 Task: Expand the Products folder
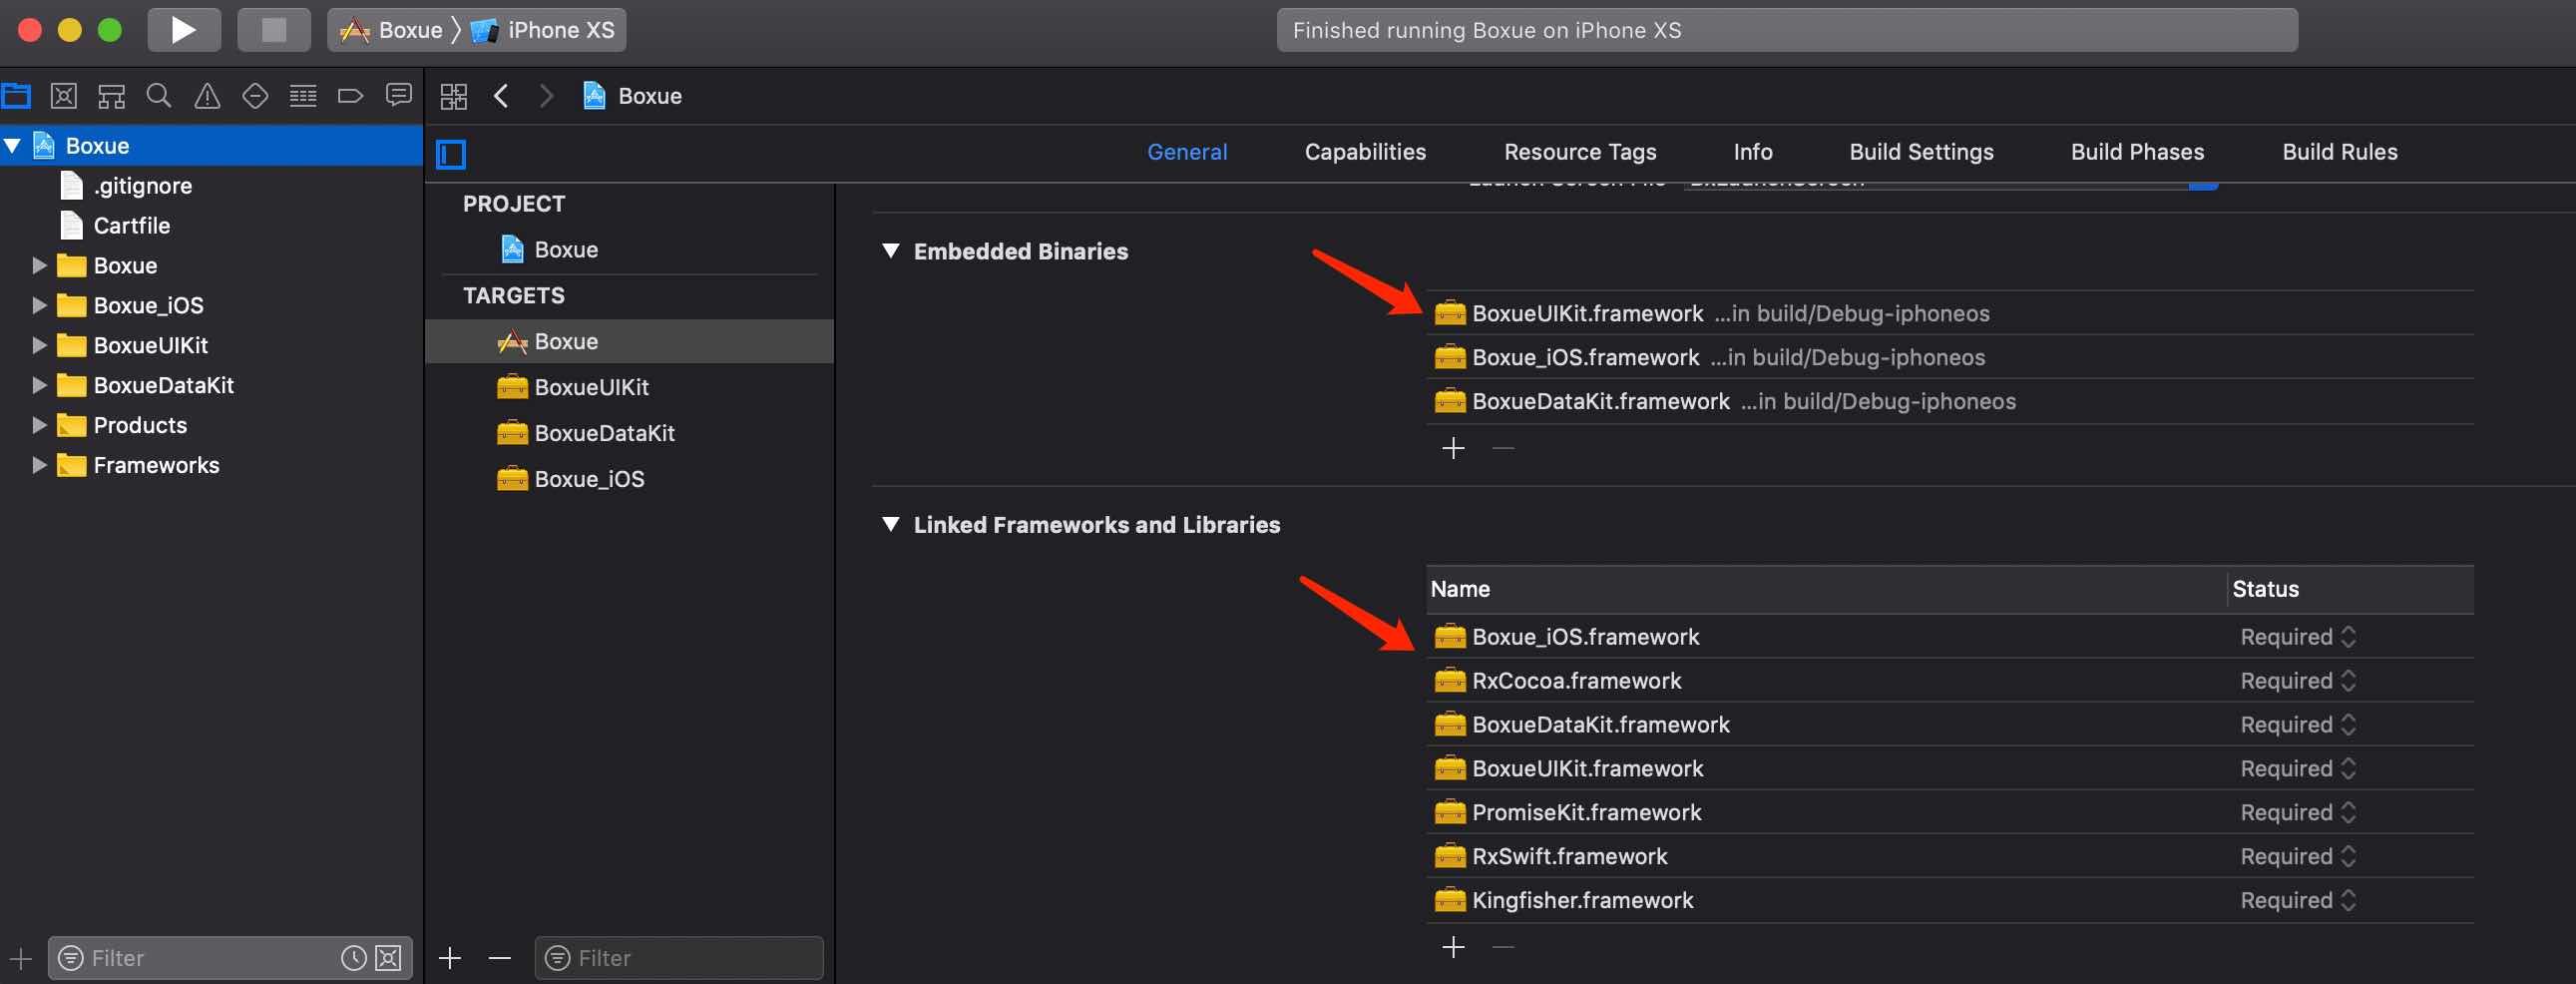point(39,426)
